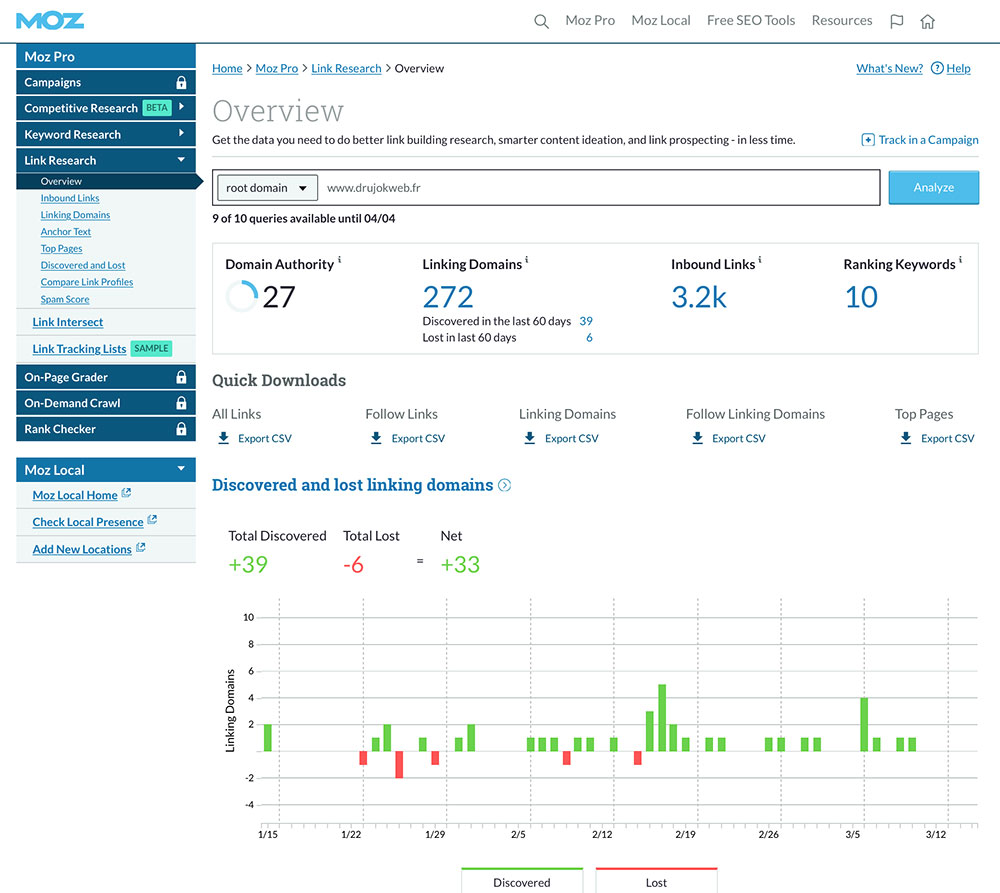Click the Check Local Presence external link icon
Image resolution: width=1000 pixels, height=893 pixels.
152,520
